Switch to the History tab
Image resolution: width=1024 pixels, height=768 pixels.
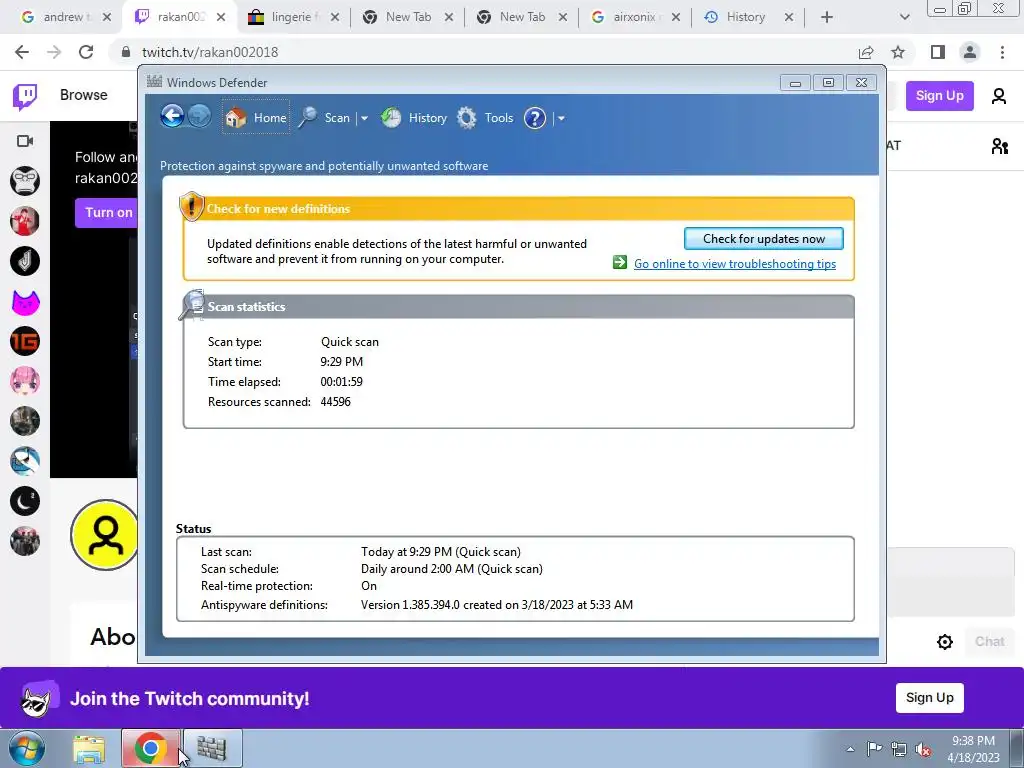pos(748,17)
